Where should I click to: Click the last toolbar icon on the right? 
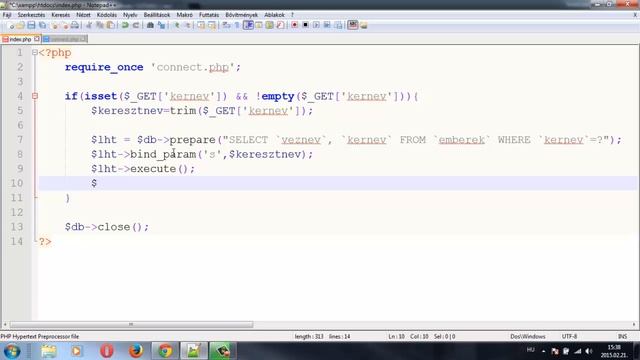tap(364, 25)
